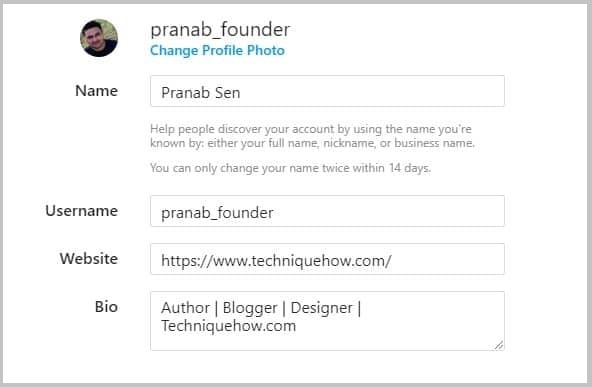
Task: Focus the Name input field
Action: [x=327, y=91]
